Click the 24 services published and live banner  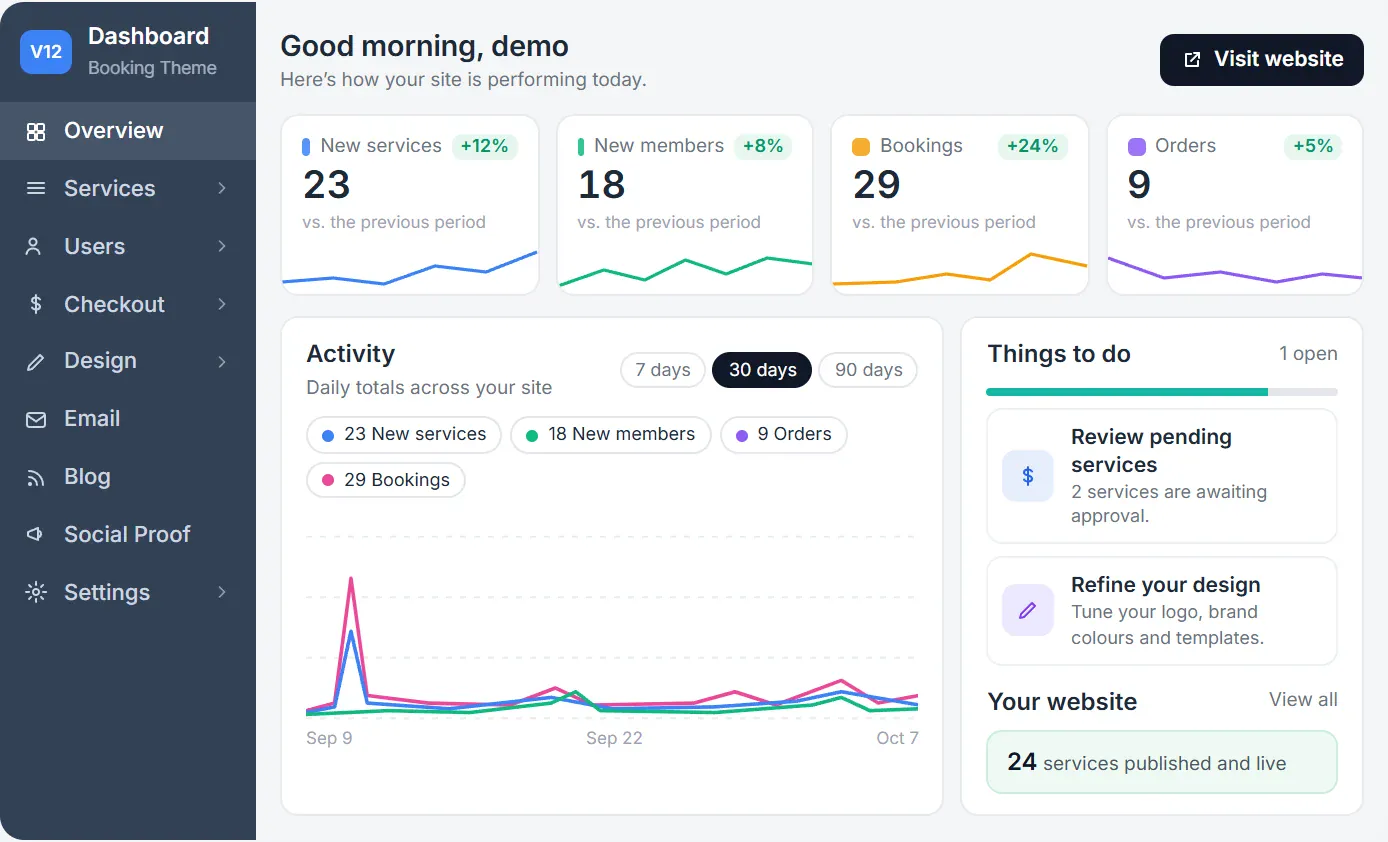coord(1162,762)
